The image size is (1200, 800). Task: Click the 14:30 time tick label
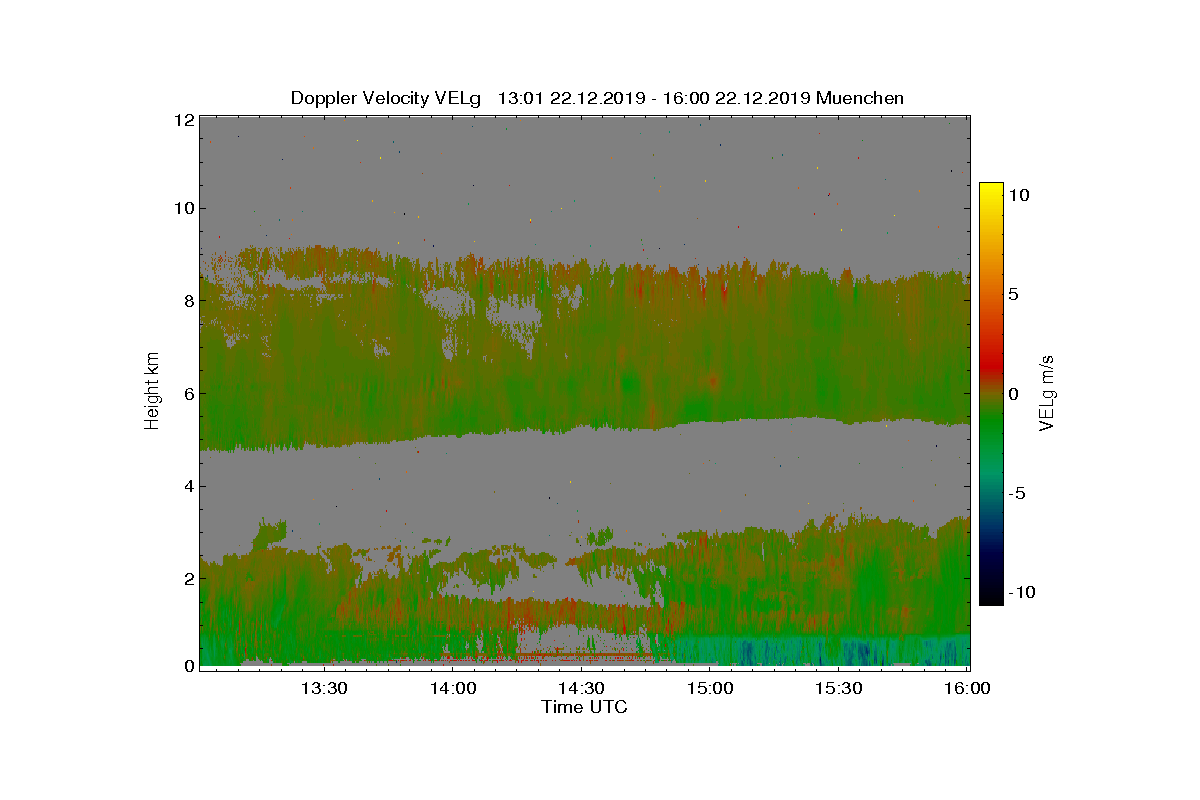(x=581, y=688)
